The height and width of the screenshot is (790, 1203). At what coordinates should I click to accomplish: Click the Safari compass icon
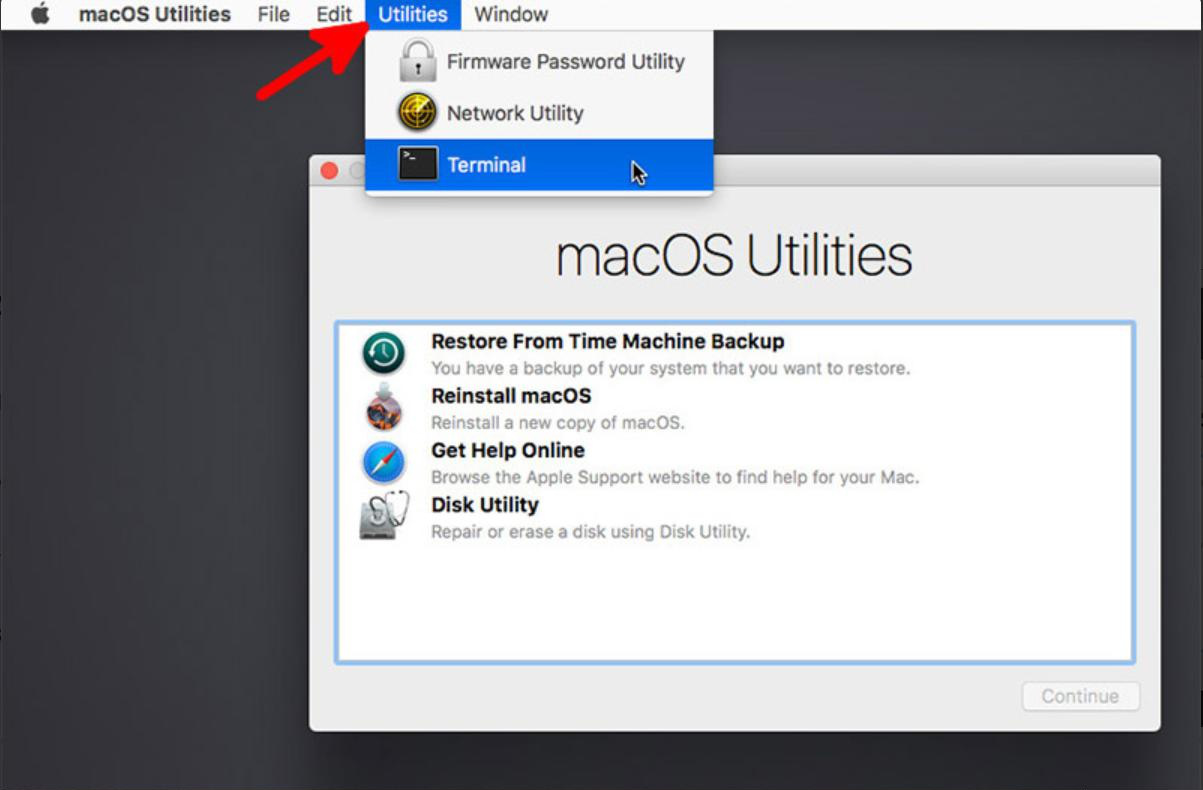tap(384, 463)
